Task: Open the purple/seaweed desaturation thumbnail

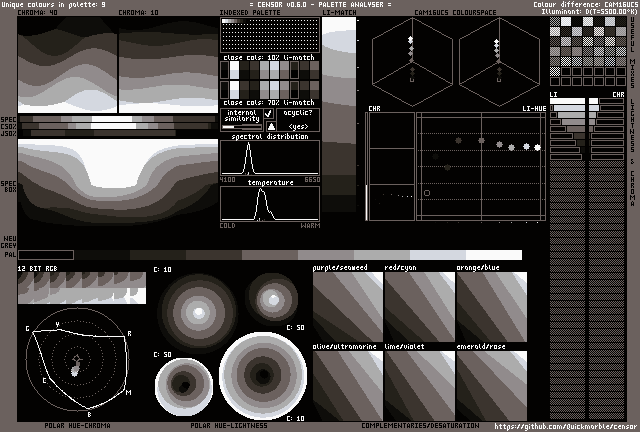Action: [x=348, y=307]
